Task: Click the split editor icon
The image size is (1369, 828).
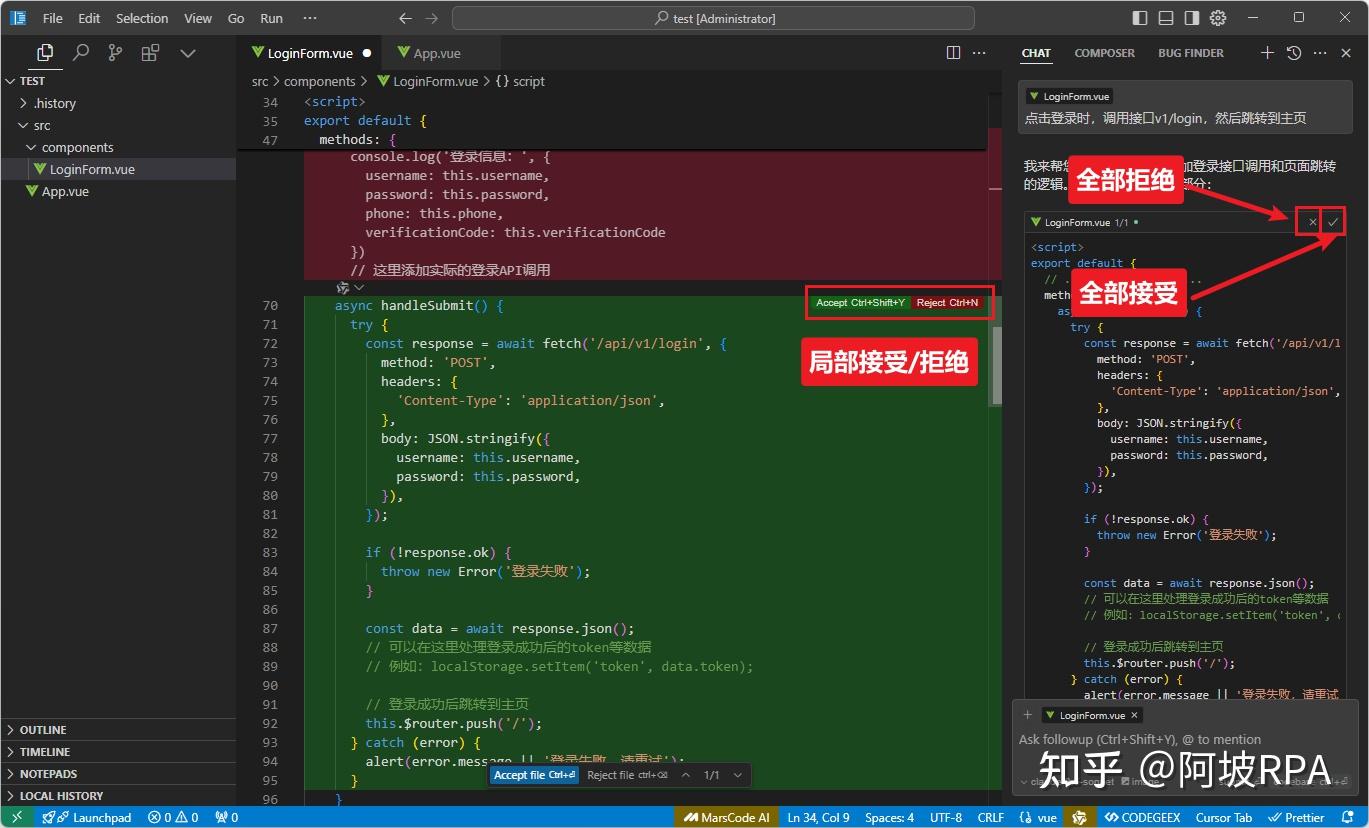Action: (953, 53)
